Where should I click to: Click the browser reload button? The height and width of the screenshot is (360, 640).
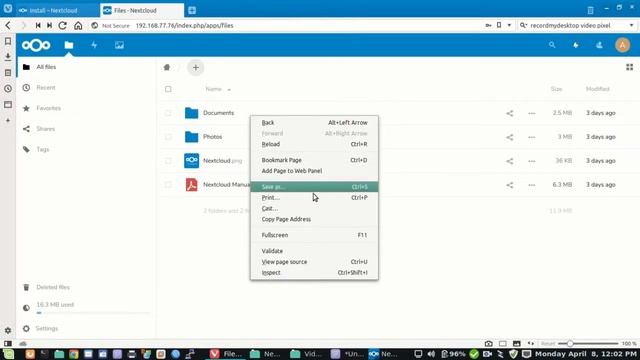point(62,25)
